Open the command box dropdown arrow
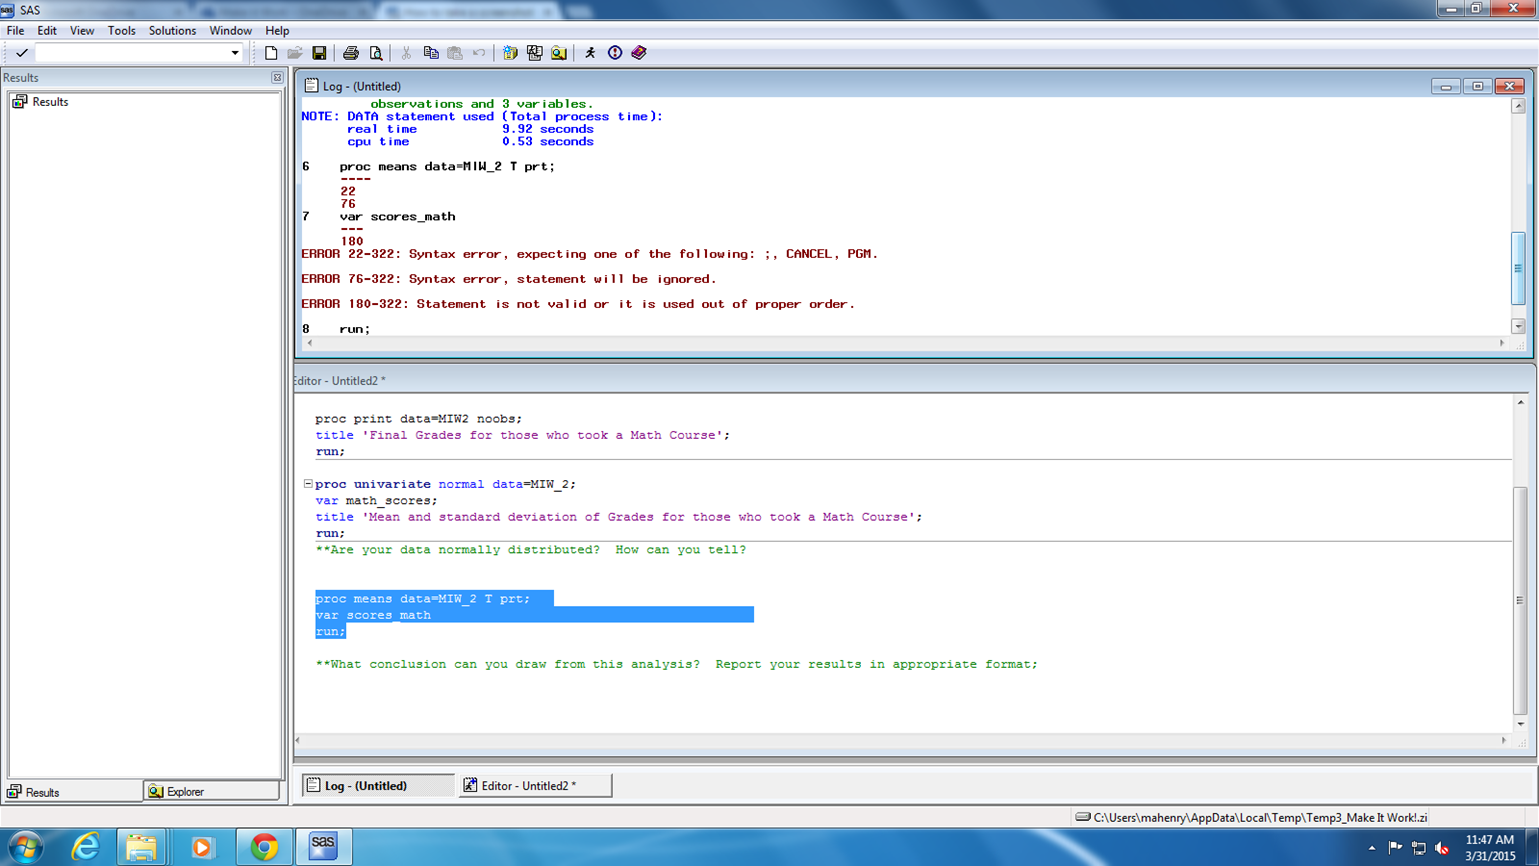Screen dimensions: 1539x866 pos(235,53)
